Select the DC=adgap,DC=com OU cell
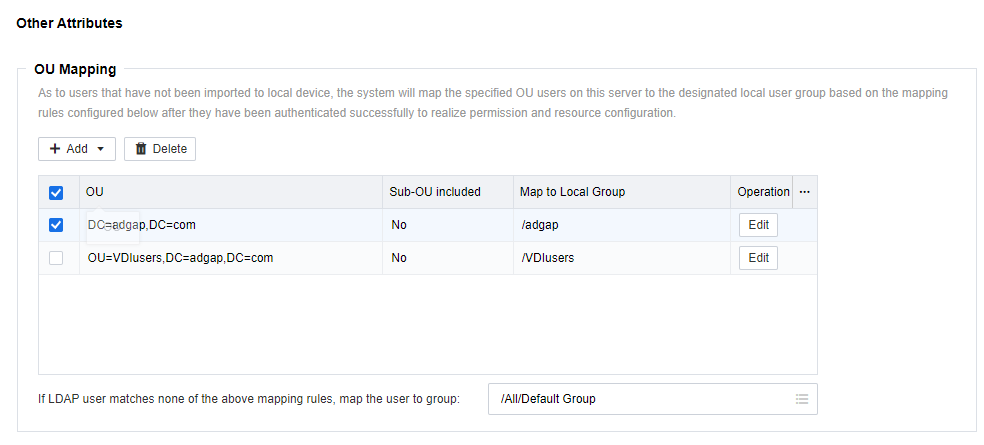 point(141,225)
